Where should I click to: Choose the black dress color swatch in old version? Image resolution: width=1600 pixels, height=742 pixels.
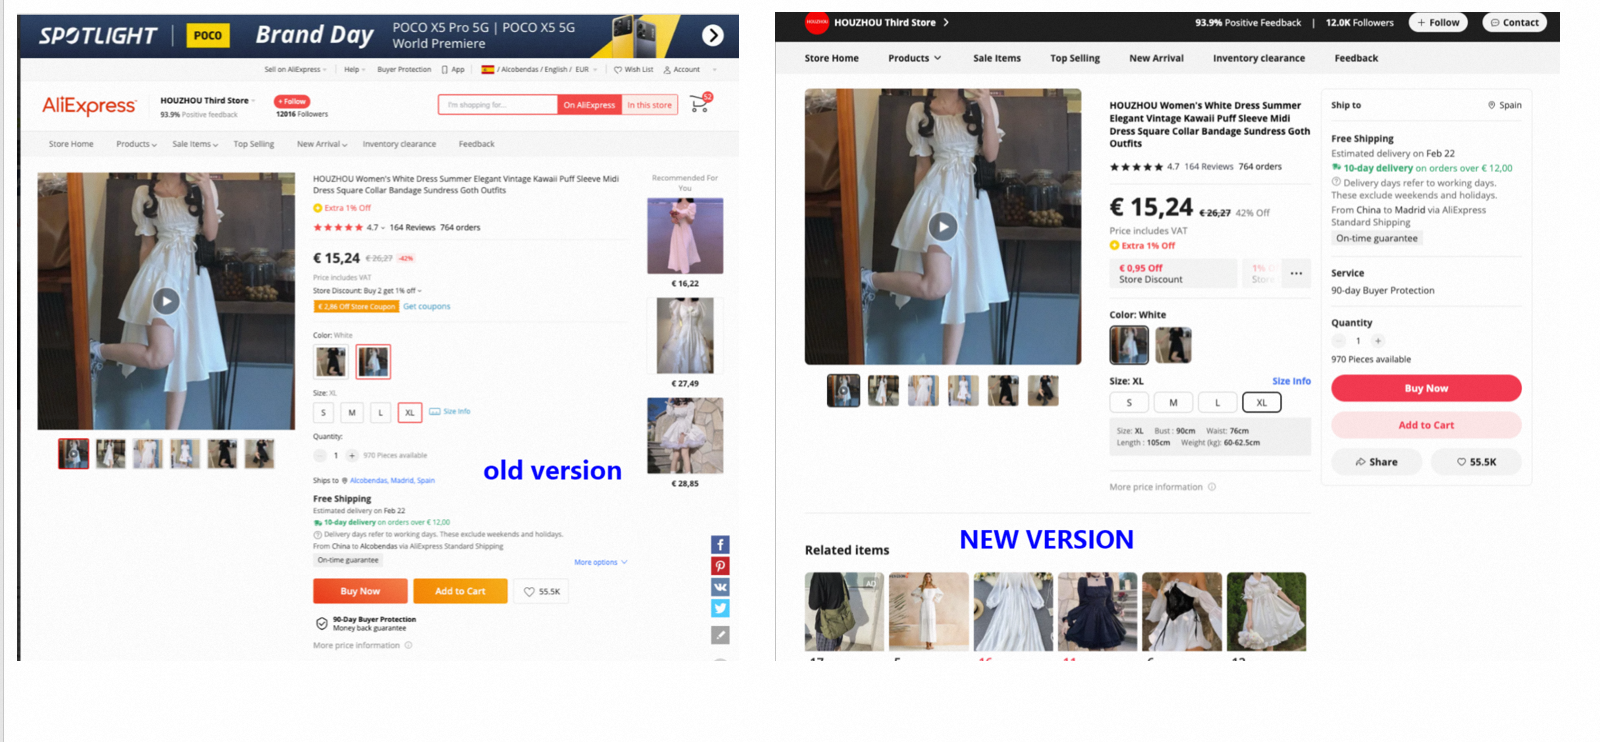[331, 362]
